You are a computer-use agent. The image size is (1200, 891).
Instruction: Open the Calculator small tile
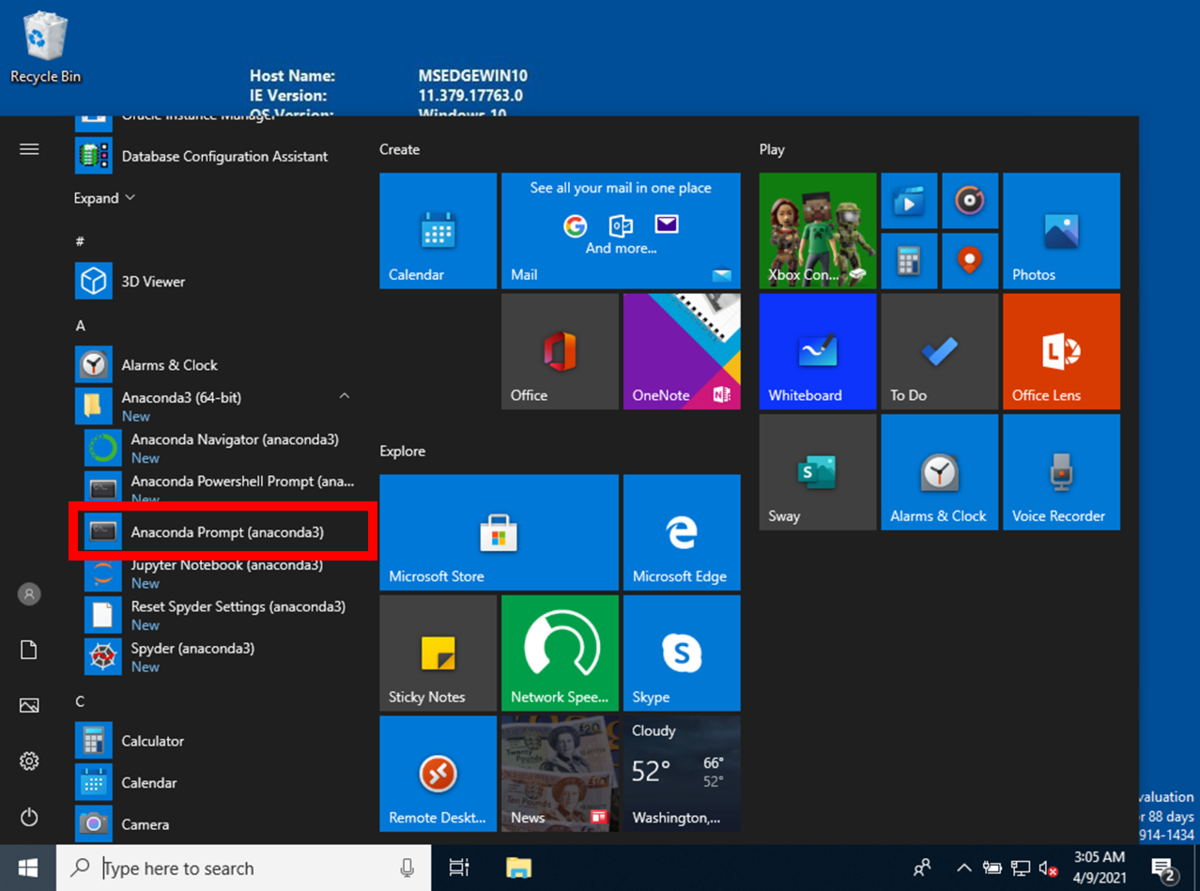(x=909, y=261)
